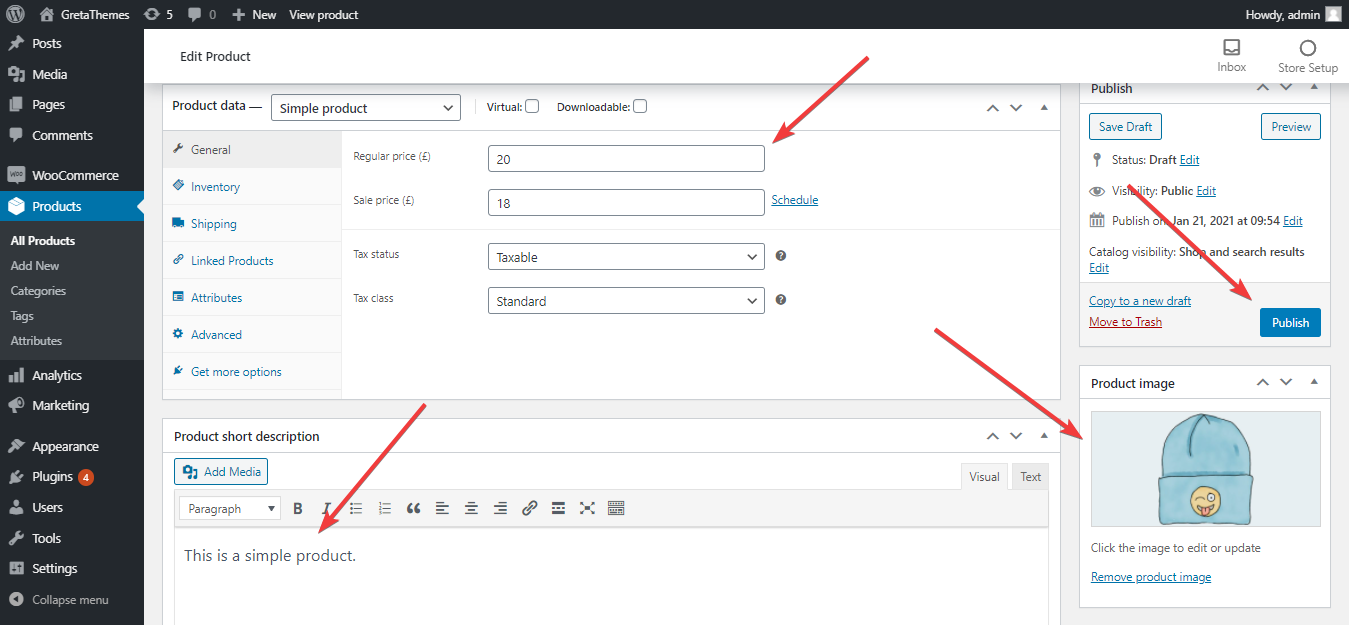Open Marketing in the sidebar
This screenshot has height=625, width=1349.
coord(72,405)
